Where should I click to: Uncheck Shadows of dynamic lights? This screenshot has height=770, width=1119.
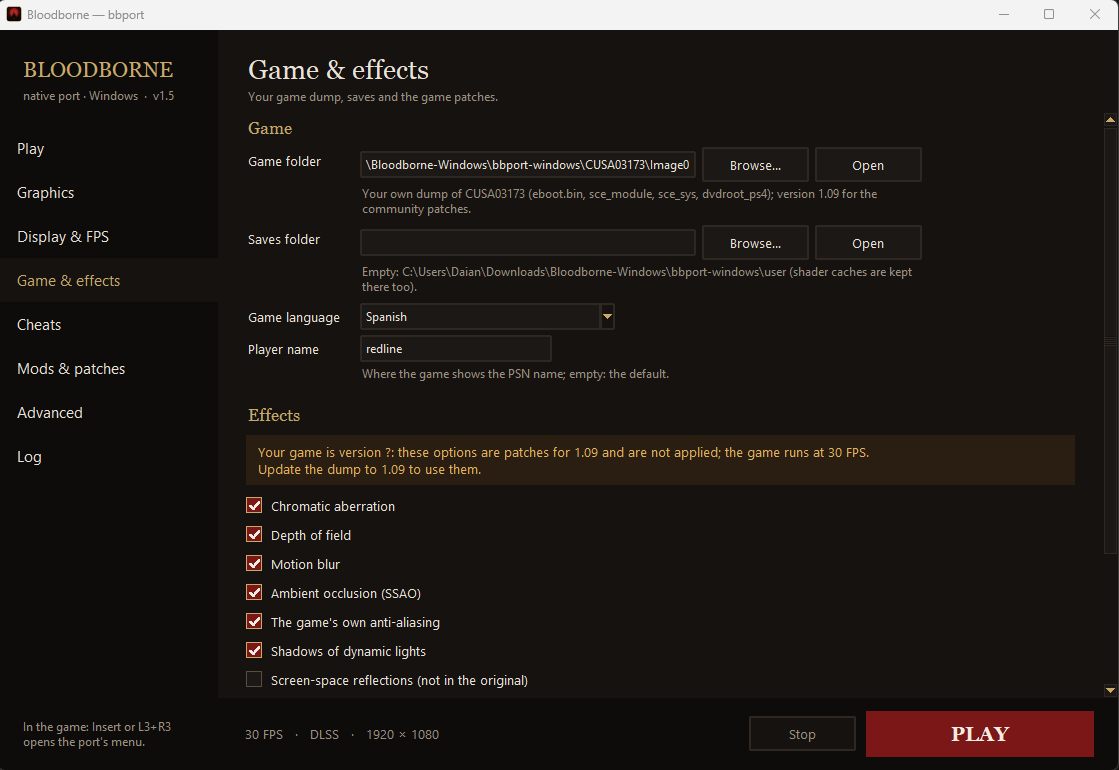point(254,651)
